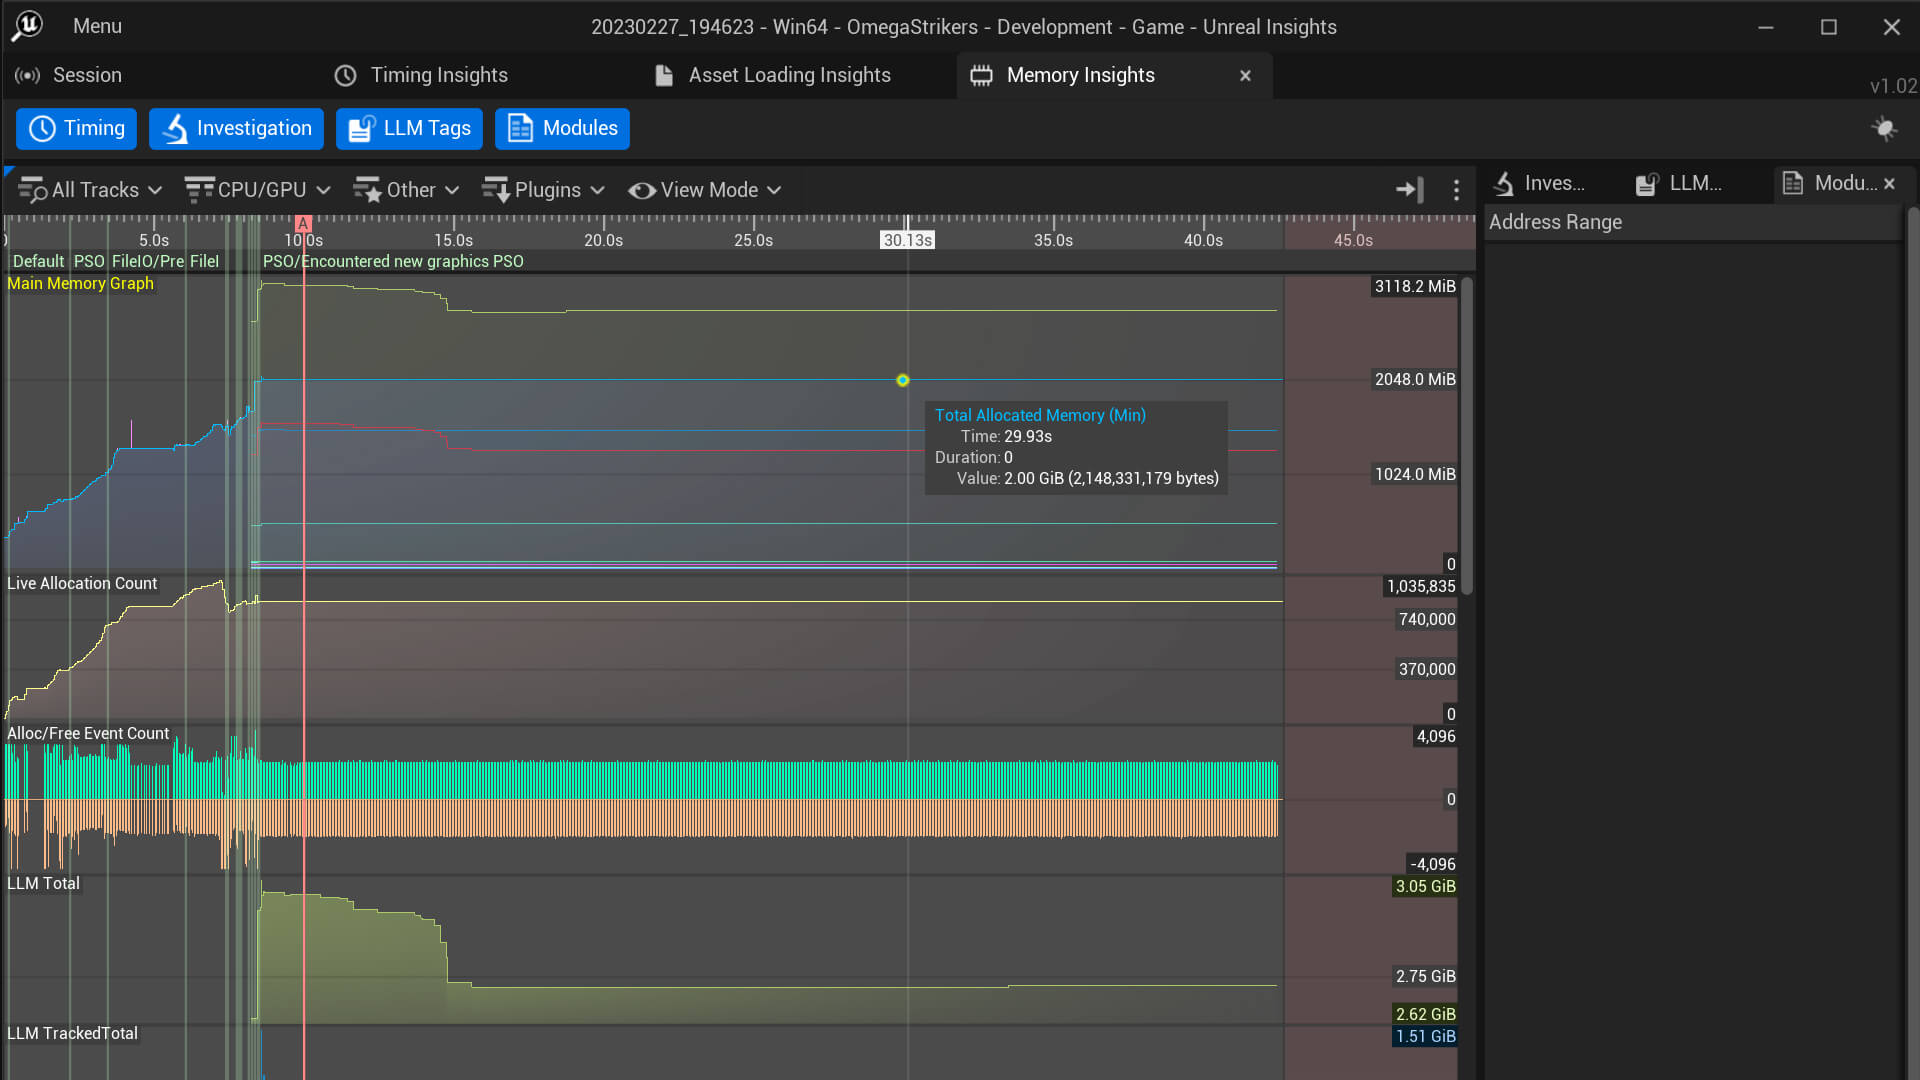Open the LLM... side panel tab

click(x=1680, y=183)
